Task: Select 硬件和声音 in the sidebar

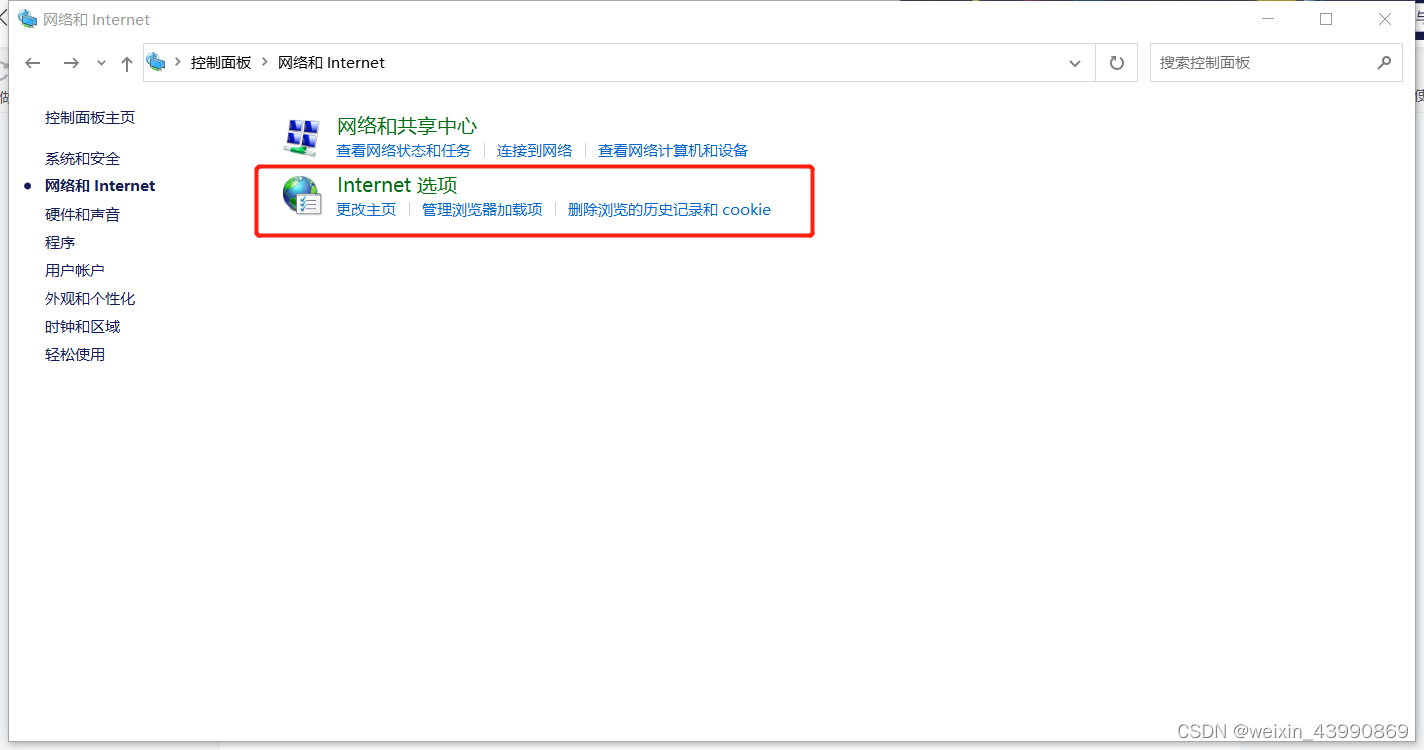Action: click(83, 214)
